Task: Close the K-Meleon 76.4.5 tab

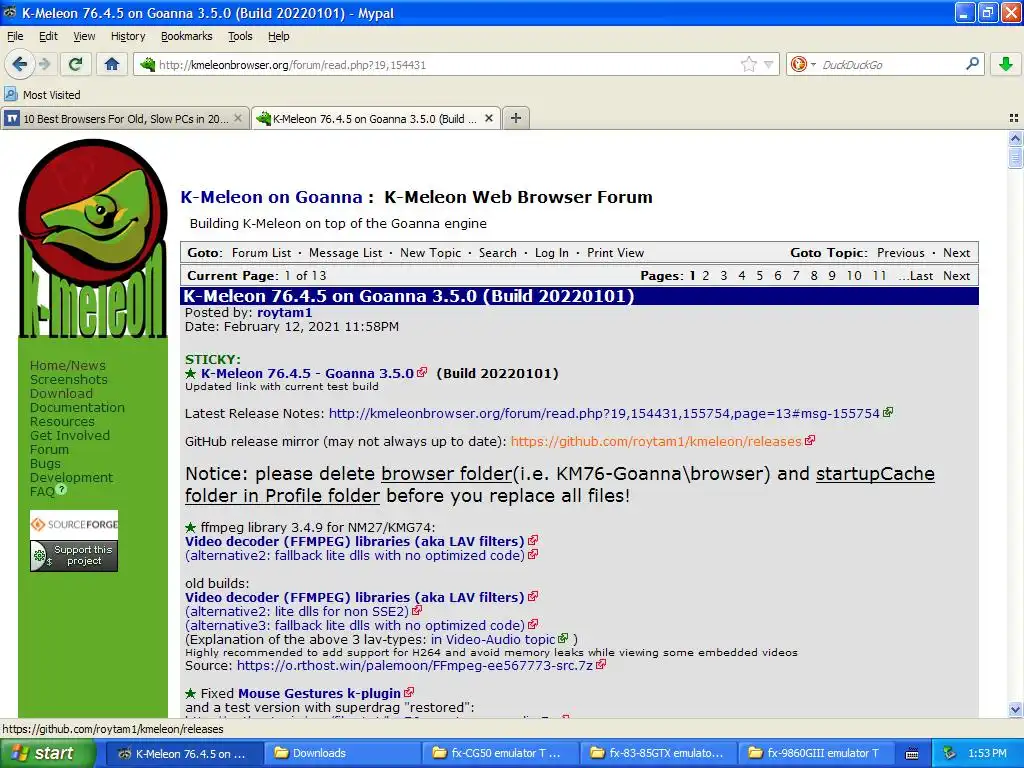Action: tap(488, 118)
